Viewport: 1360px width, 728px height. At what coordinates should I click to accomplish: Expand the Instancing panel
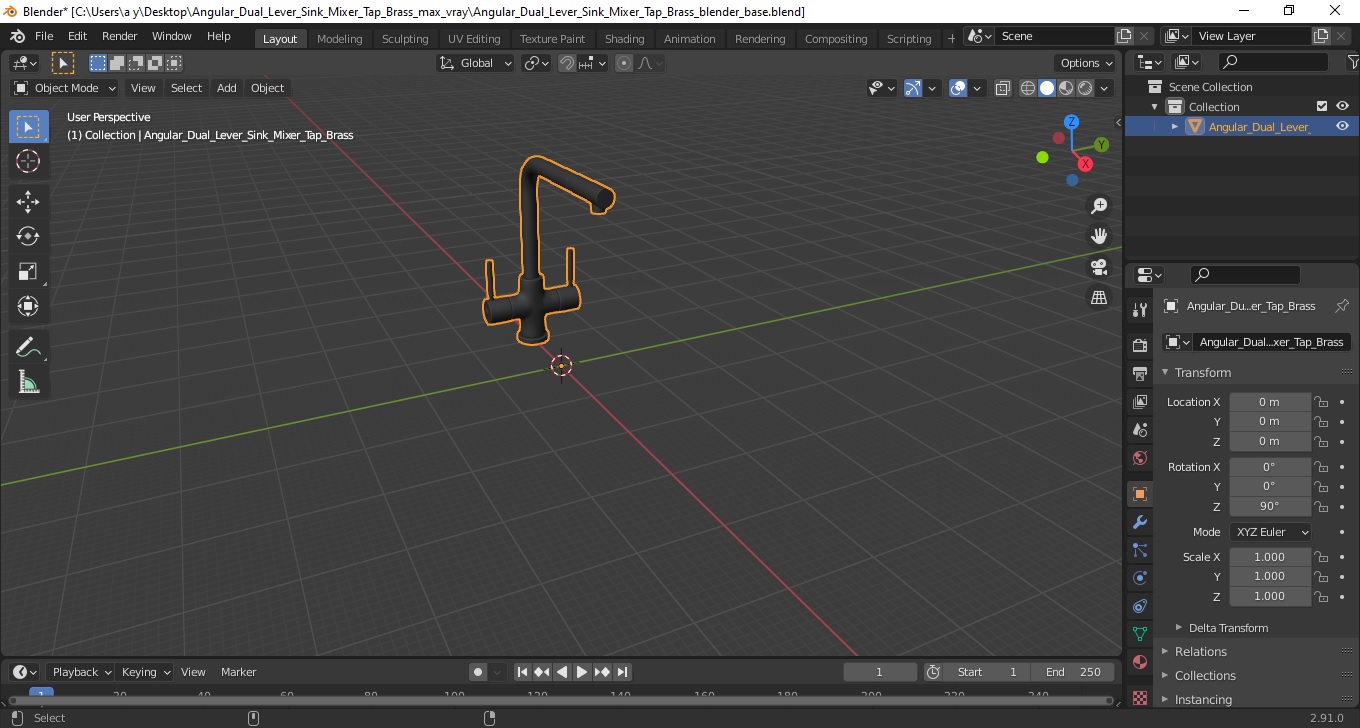(1203, 700)
